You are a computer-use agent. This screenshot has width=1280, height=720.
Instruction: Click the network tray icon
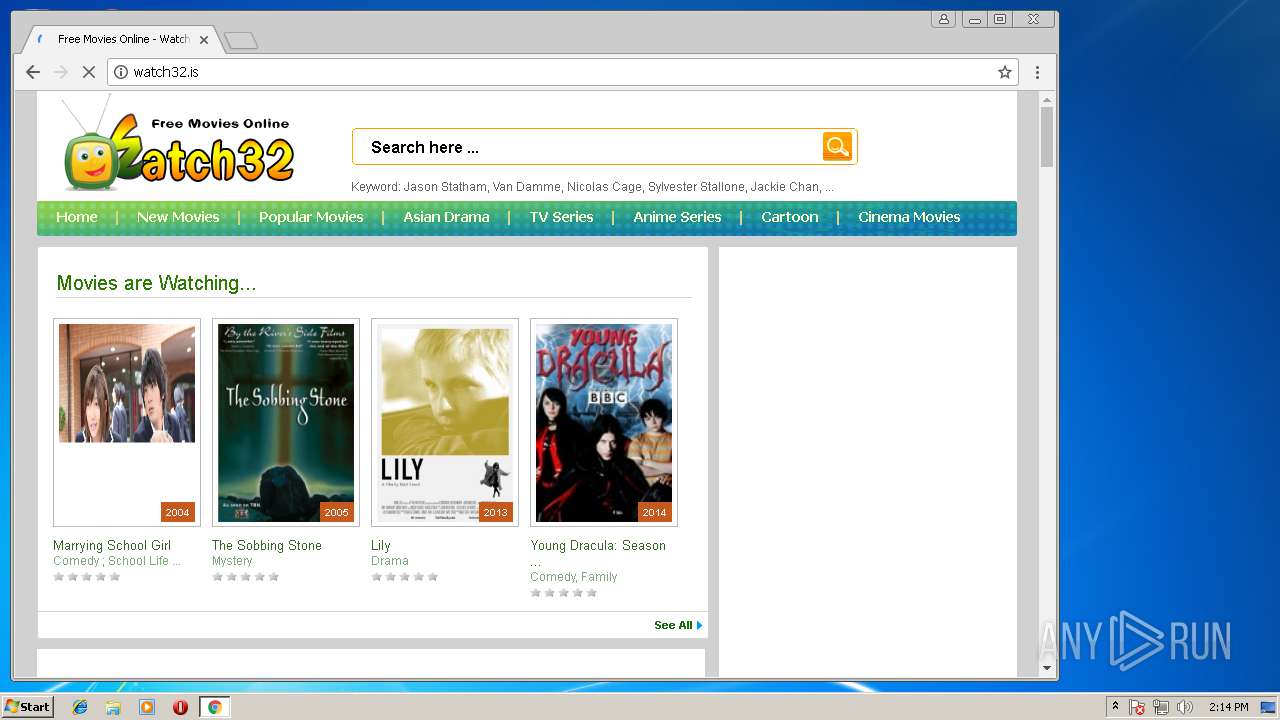tap(1161, 707)
